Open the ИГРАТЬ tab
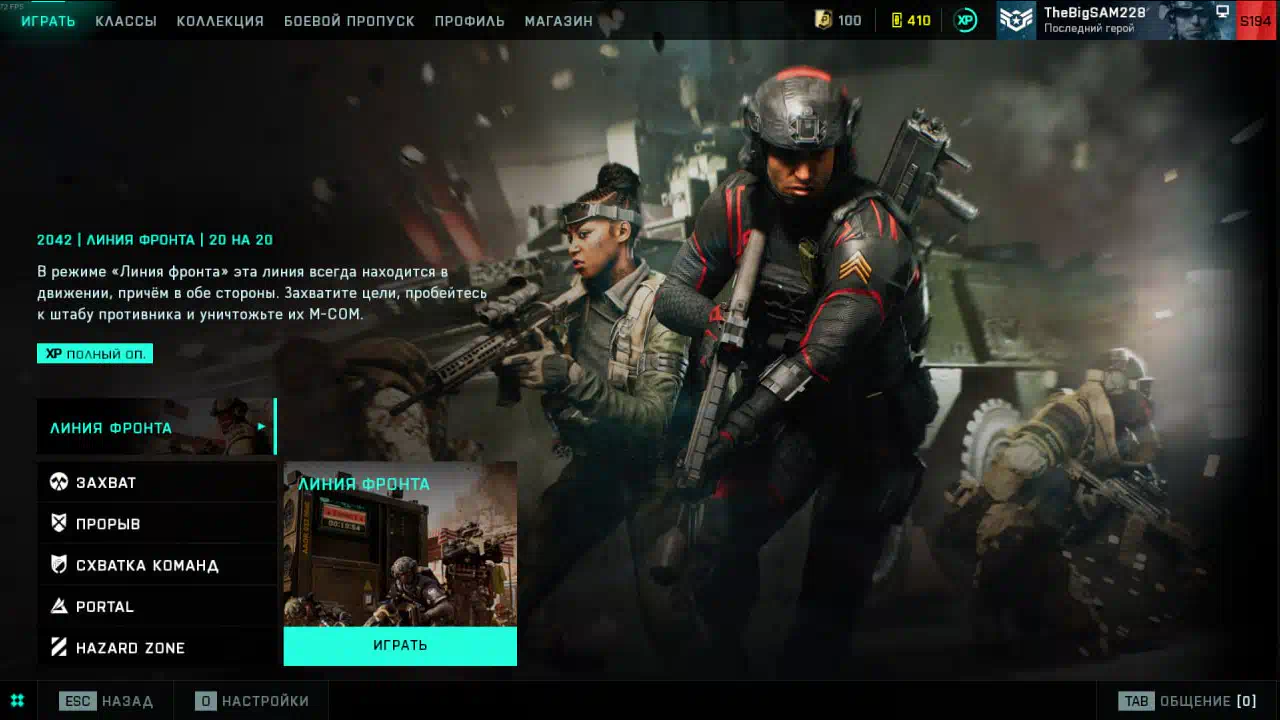Screen dimensions: 1280x720 [48, 21]
